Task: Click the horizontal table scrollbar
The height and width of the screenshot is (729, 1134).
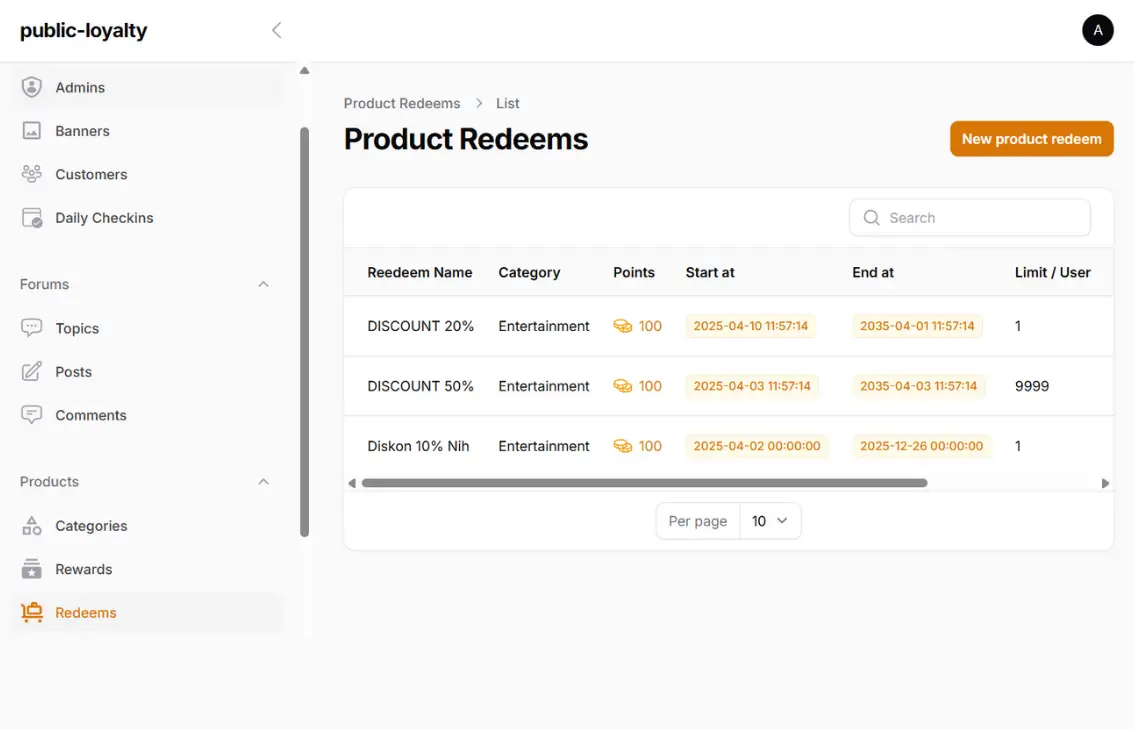Action: pyautogui.click(x=644, y=483)
